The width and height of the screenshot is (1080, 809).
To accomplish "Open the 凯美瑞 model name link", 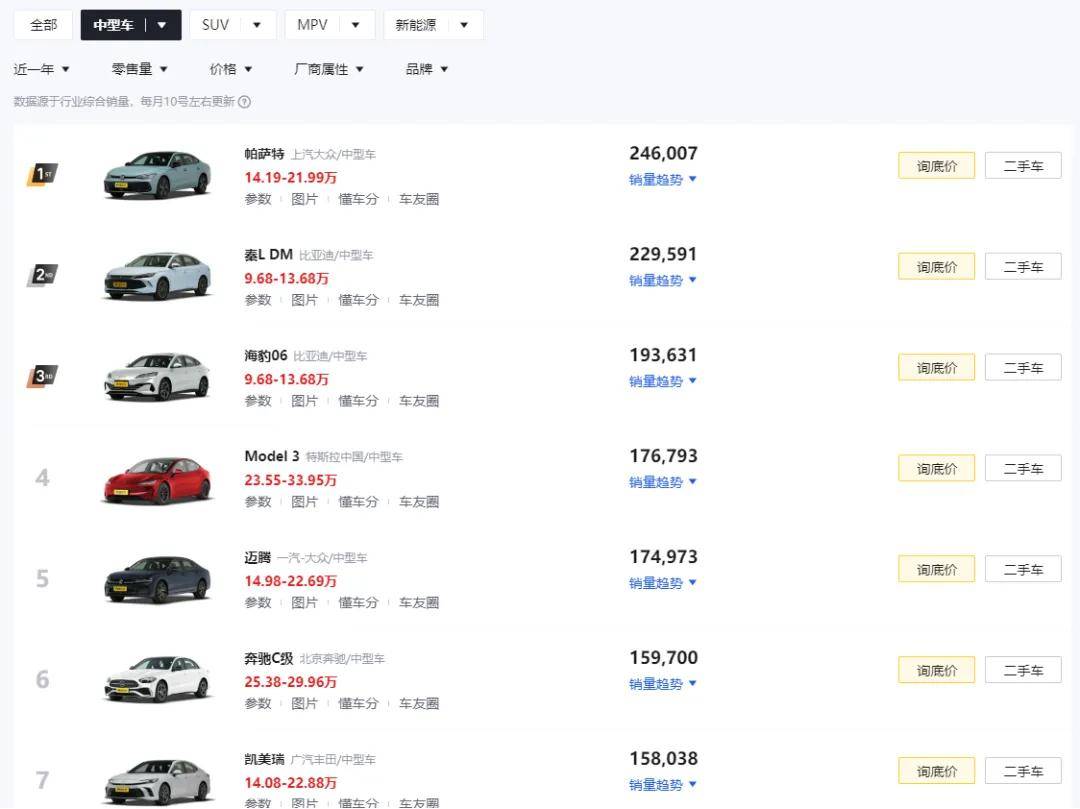I will tap(264, 759).
